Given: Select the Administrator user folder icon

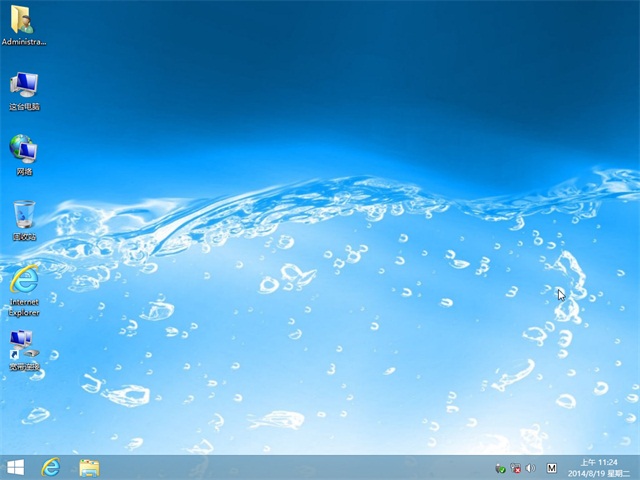Looking at the screenshot, I should pos(23,20).
